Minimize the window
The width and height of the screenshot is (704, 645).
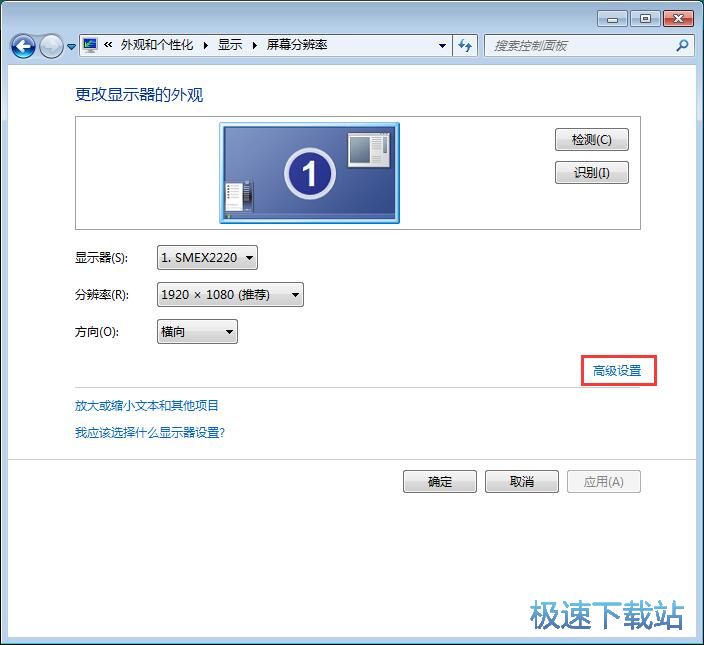[612, 19]
